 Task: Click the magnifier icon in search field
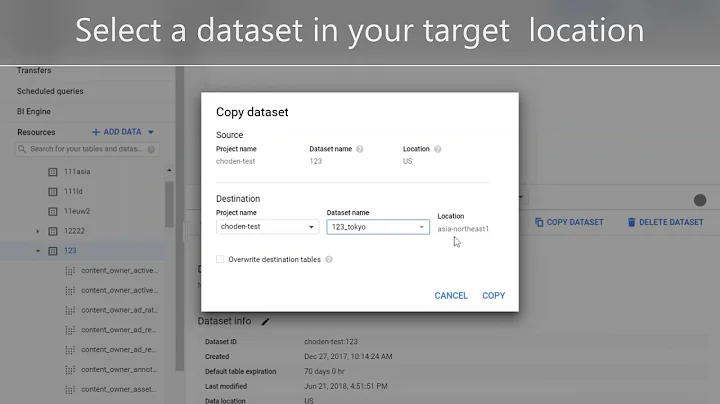pyautogui.click(x=22, y=149)
